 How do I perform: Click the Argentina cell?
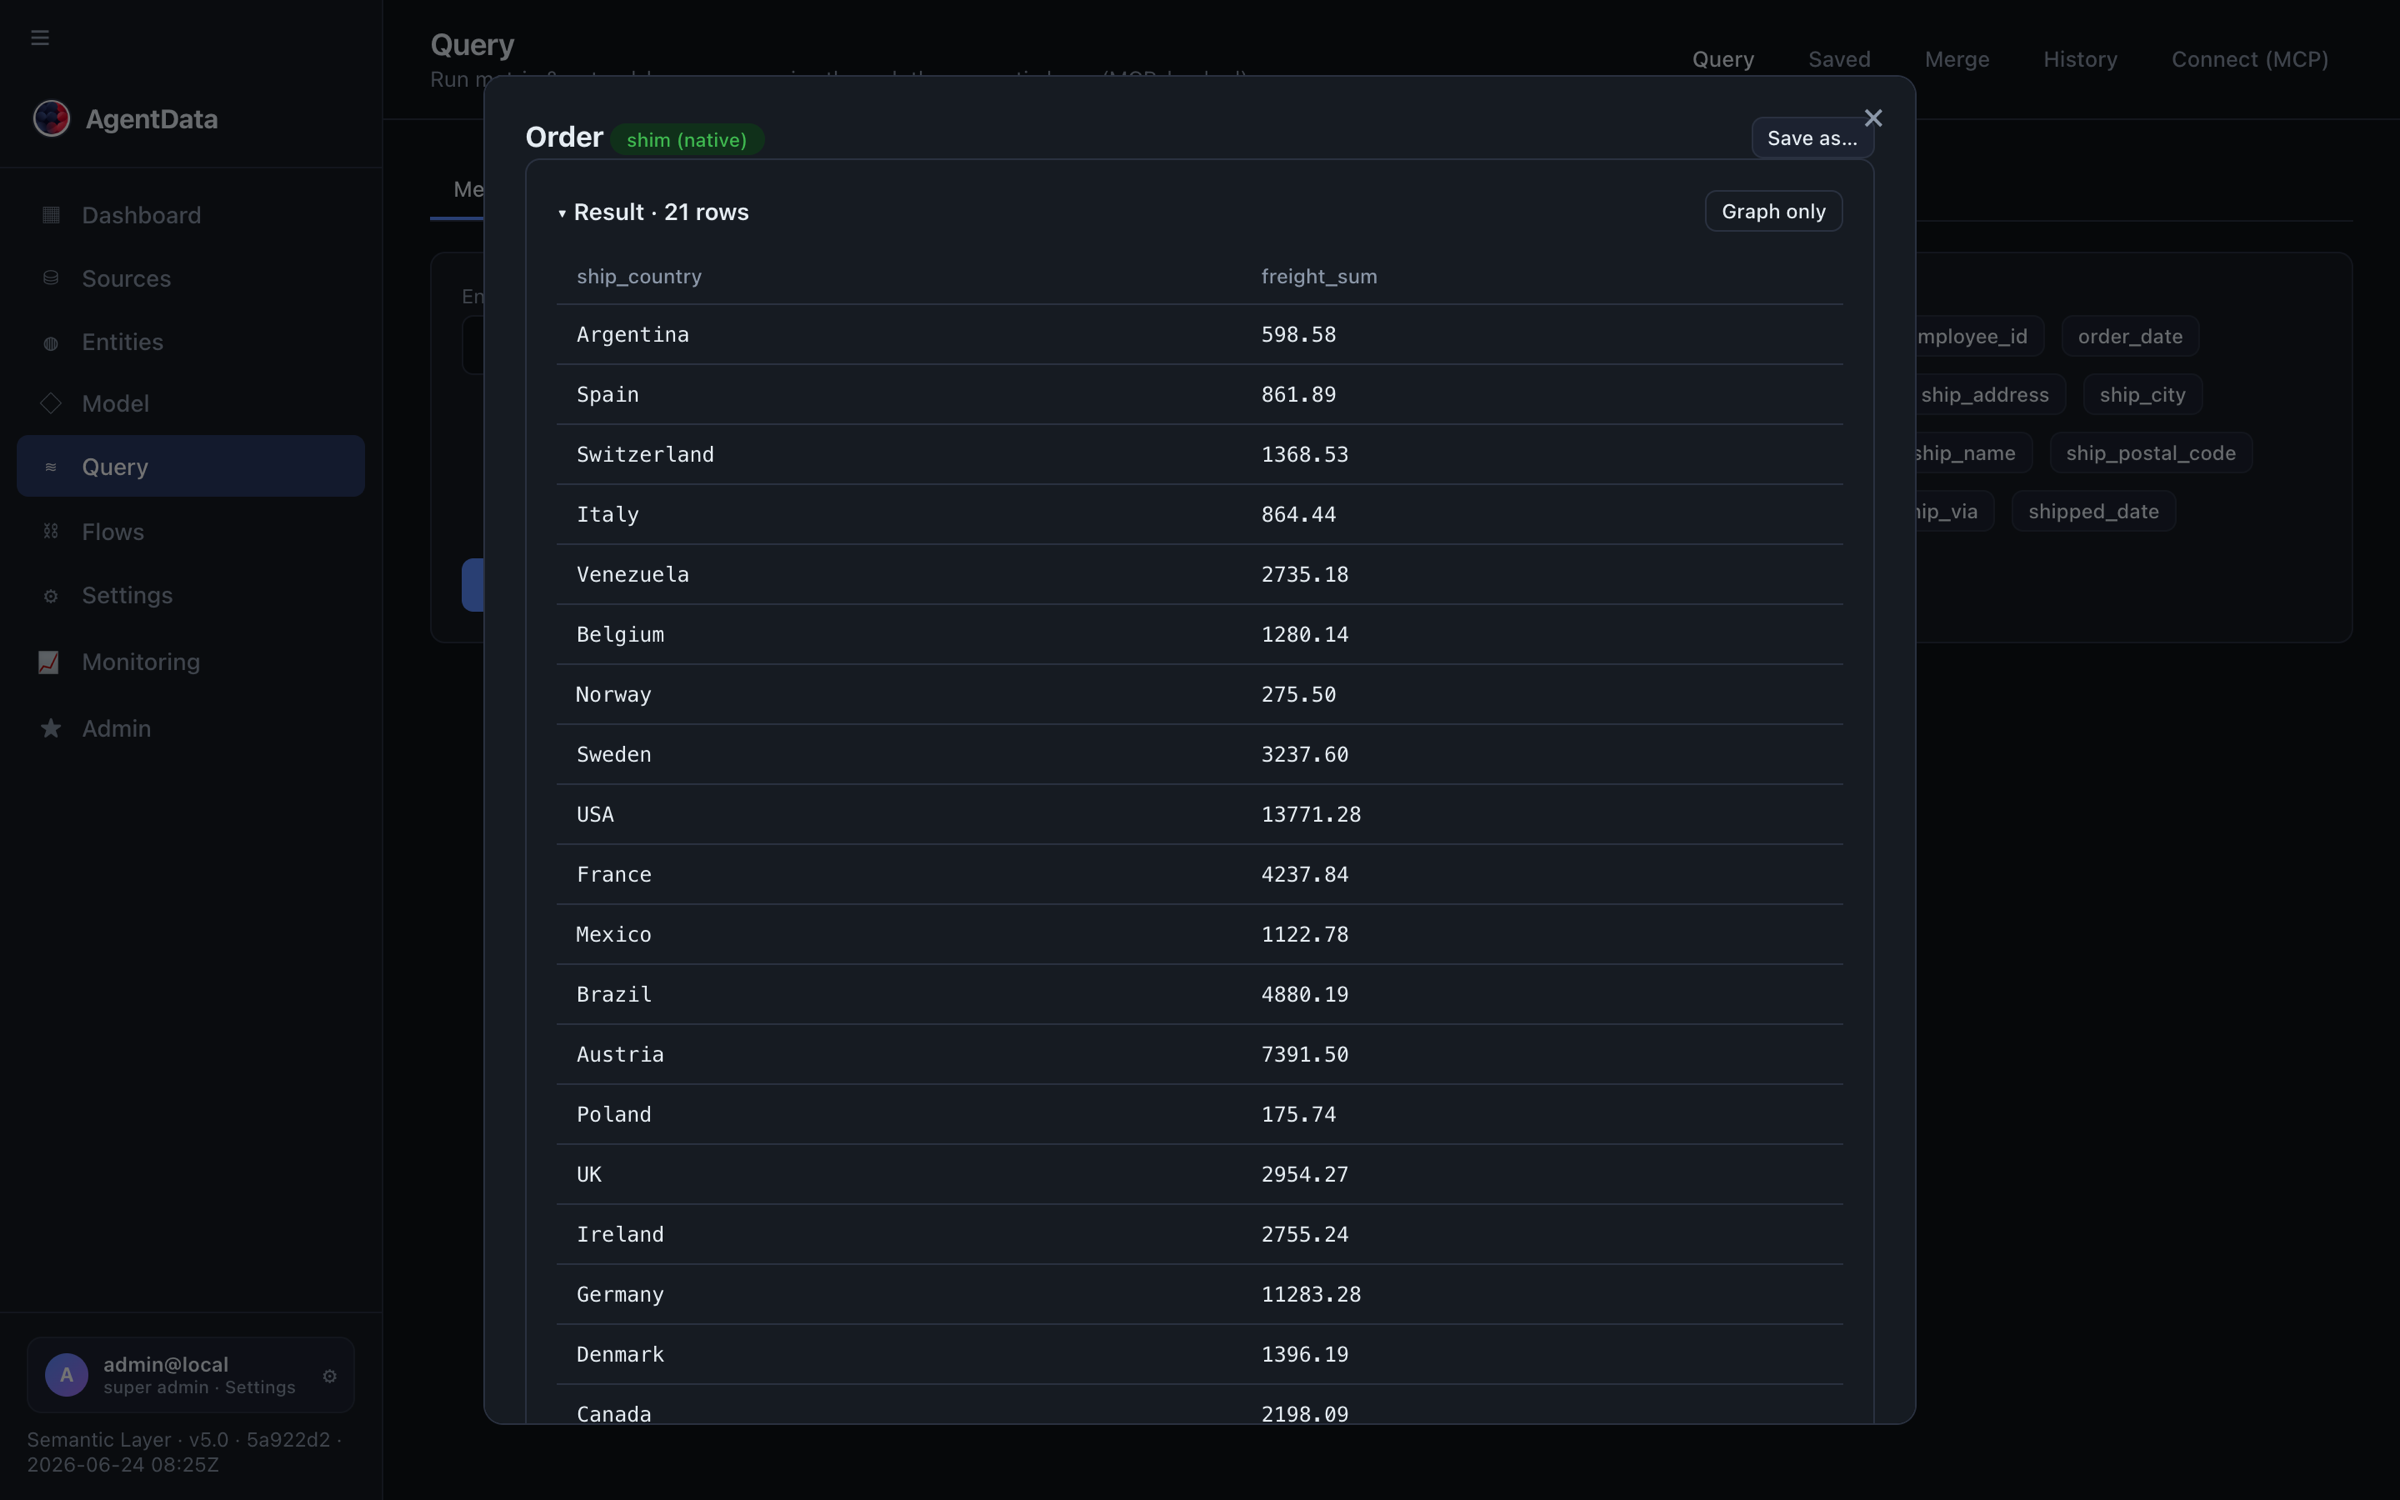[x=633, y=334]
